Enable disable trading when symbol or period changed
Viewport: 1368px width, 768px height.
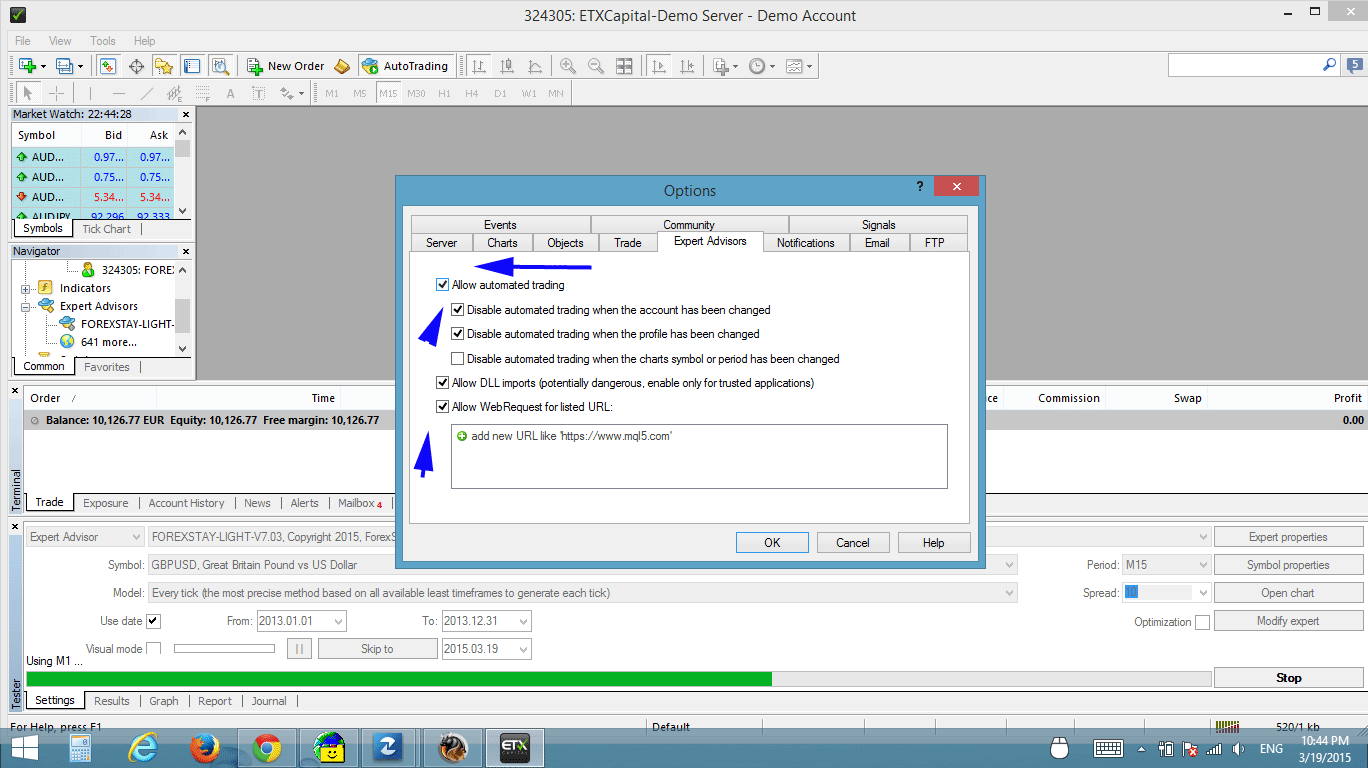click(x=458, y=358)
